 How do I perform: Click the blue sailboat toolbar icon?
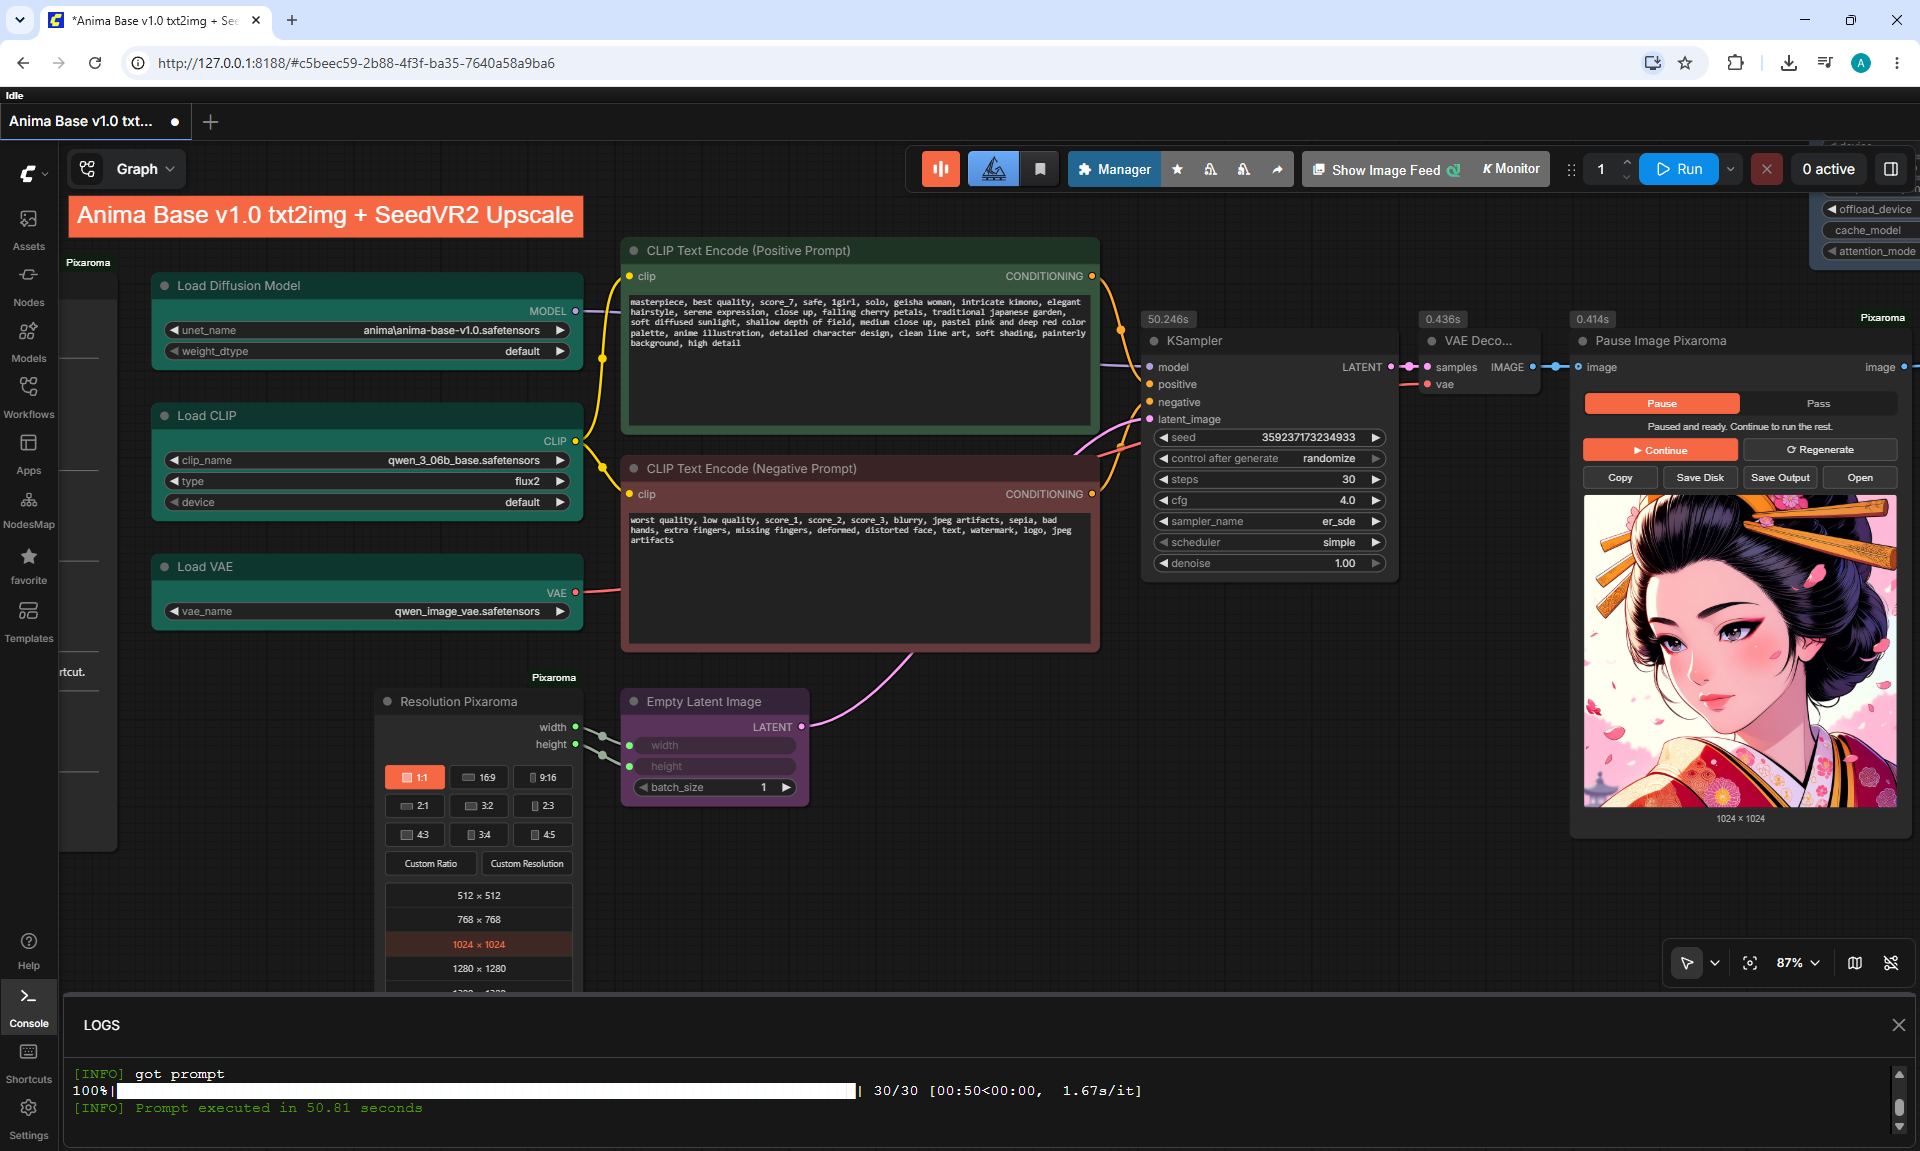pos(994,169)
